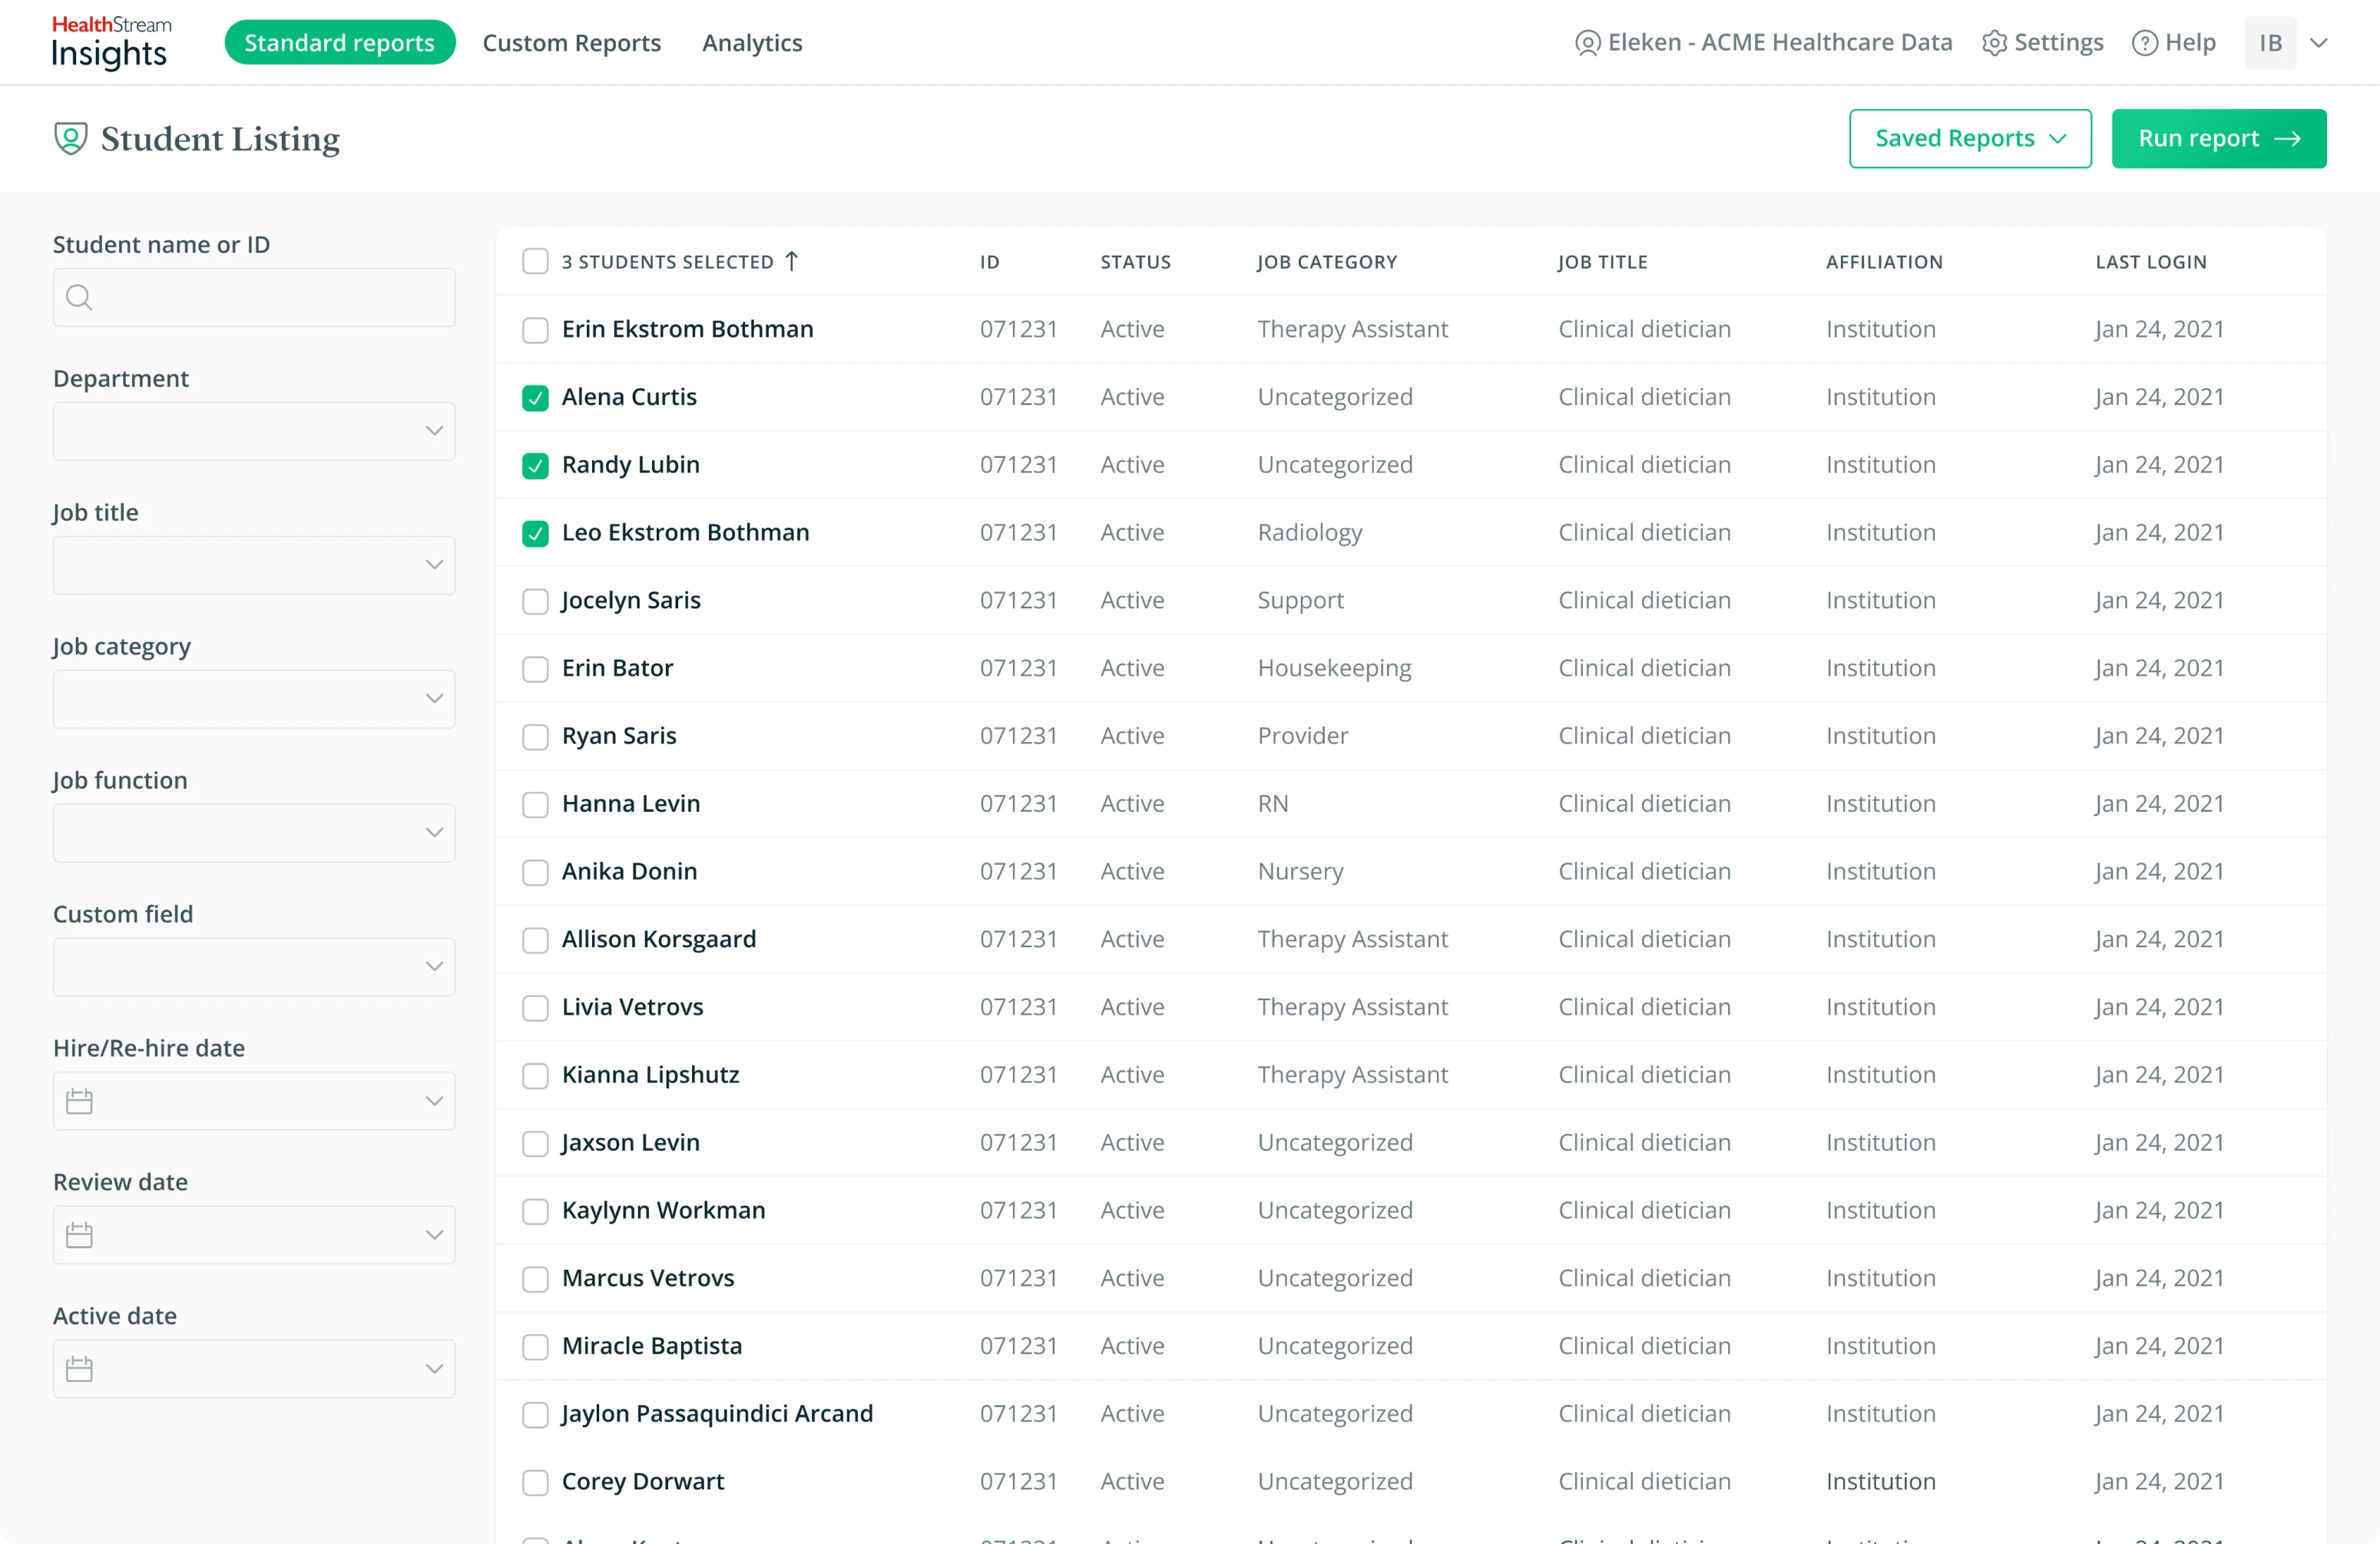The width and height of the screenshot is (2380, 1544).
Task: Open the Hire/Re-hire date calendar icon
Action: (x=79, y=1100)
